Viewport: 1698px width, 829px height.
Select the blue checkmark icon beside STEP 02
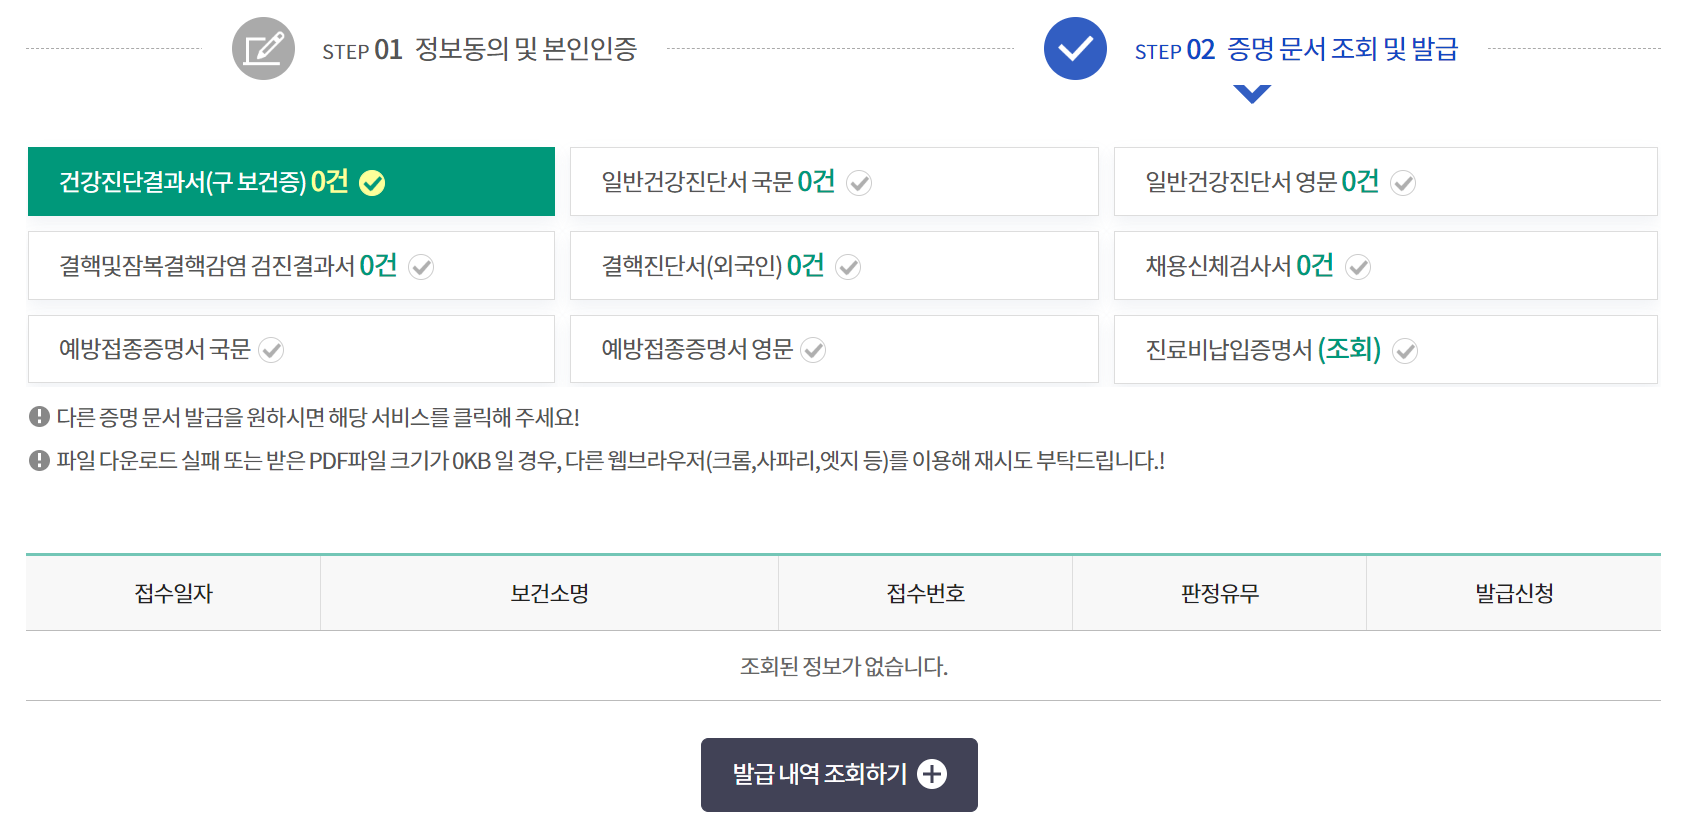1073,47
